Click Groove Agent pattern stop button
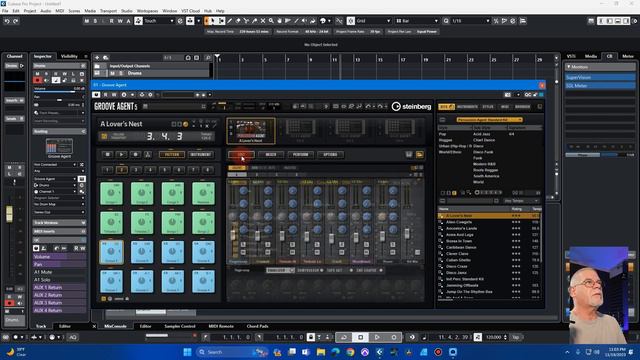 pos(107,155)
